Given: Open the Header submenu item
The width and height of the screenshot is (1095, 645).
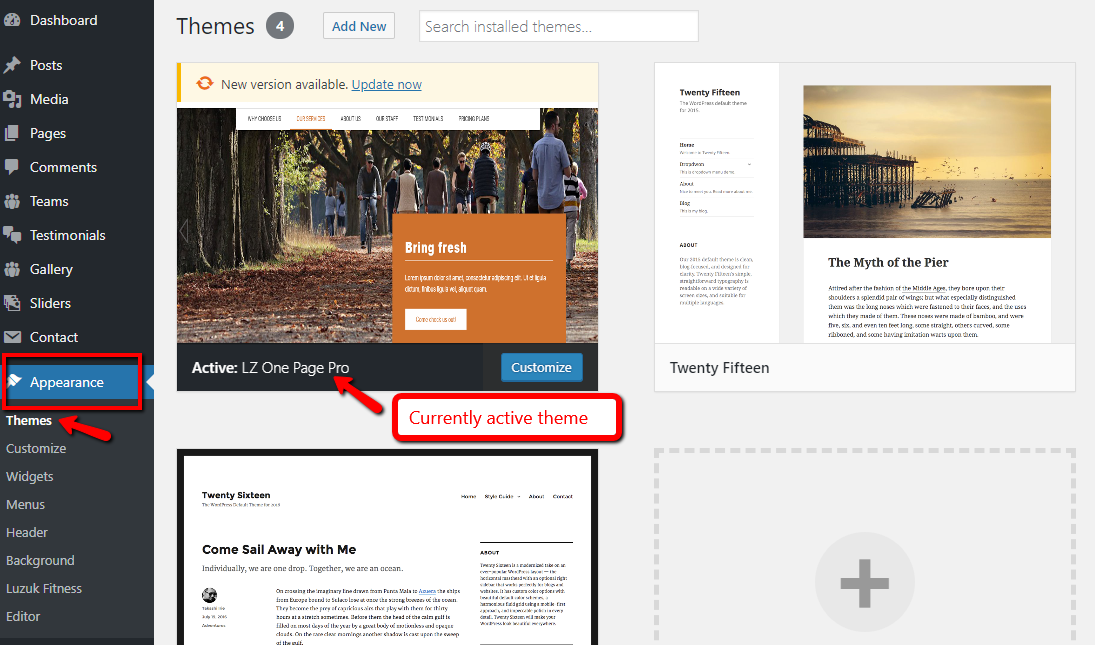Looking at the screenshot, I should (27, 532).
